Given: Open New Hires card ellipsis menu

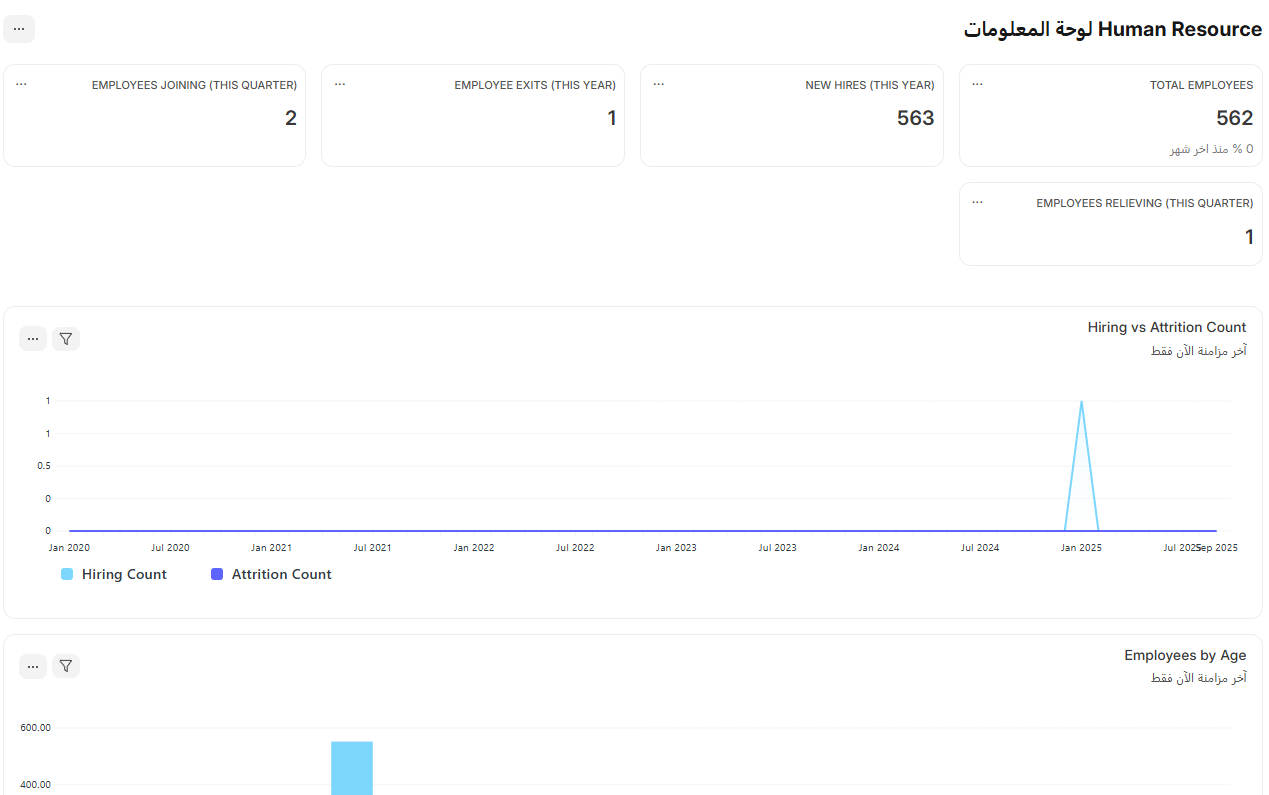Looking at the screenshot, I should pyautogui.click(x=659, y=85).
